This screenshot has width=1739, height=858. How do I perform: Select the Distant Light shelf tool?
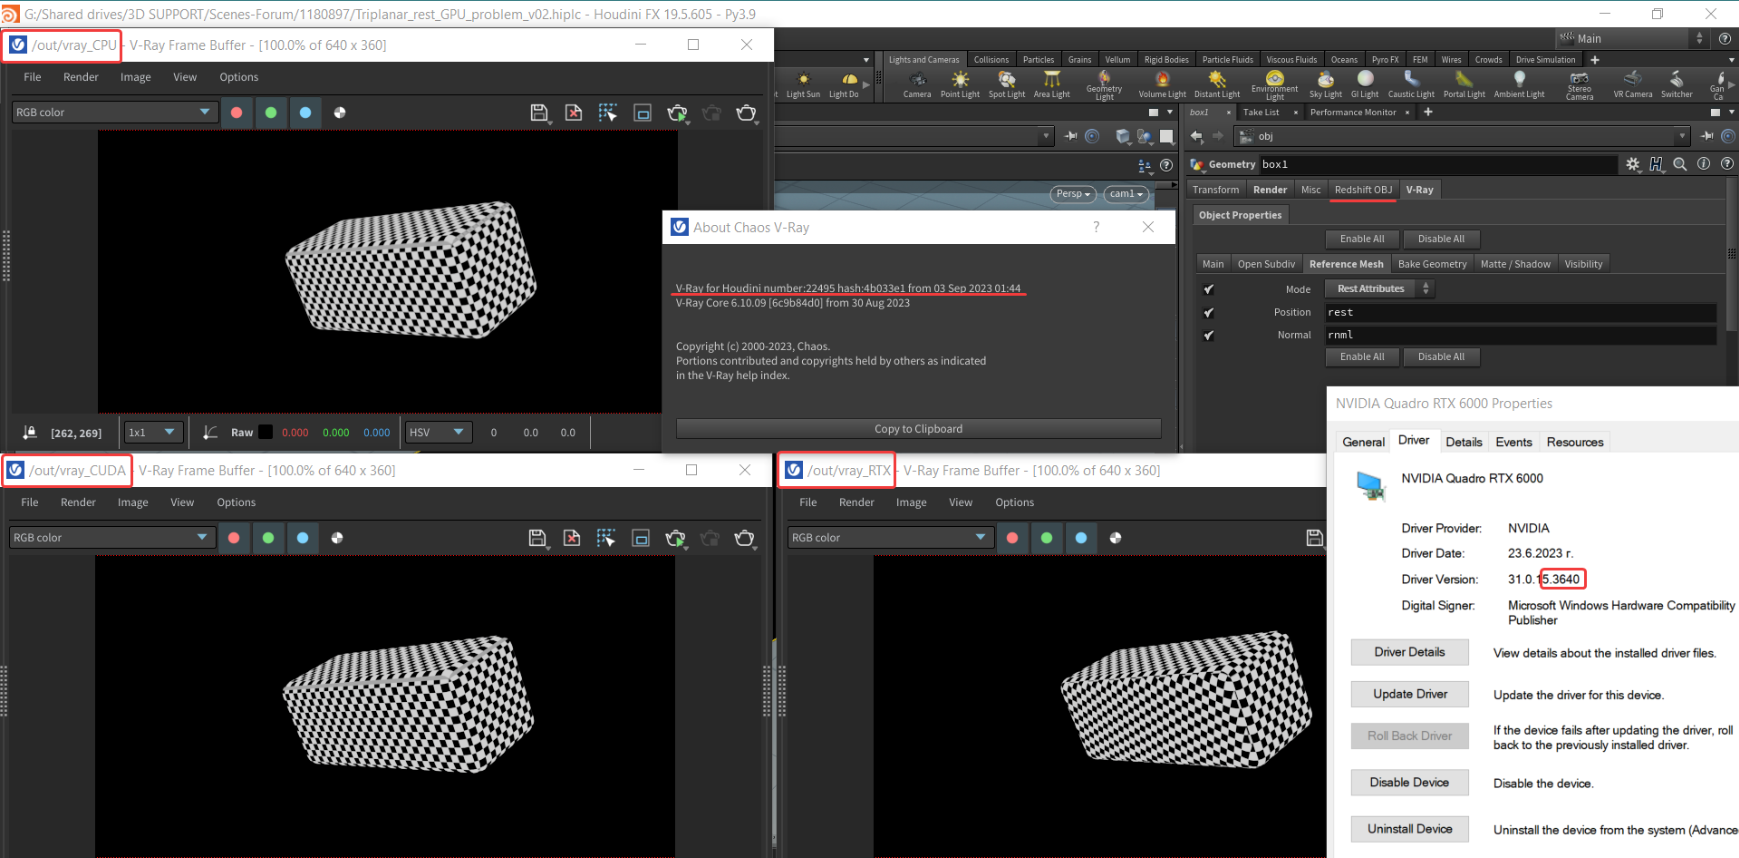pos(1217,84)
